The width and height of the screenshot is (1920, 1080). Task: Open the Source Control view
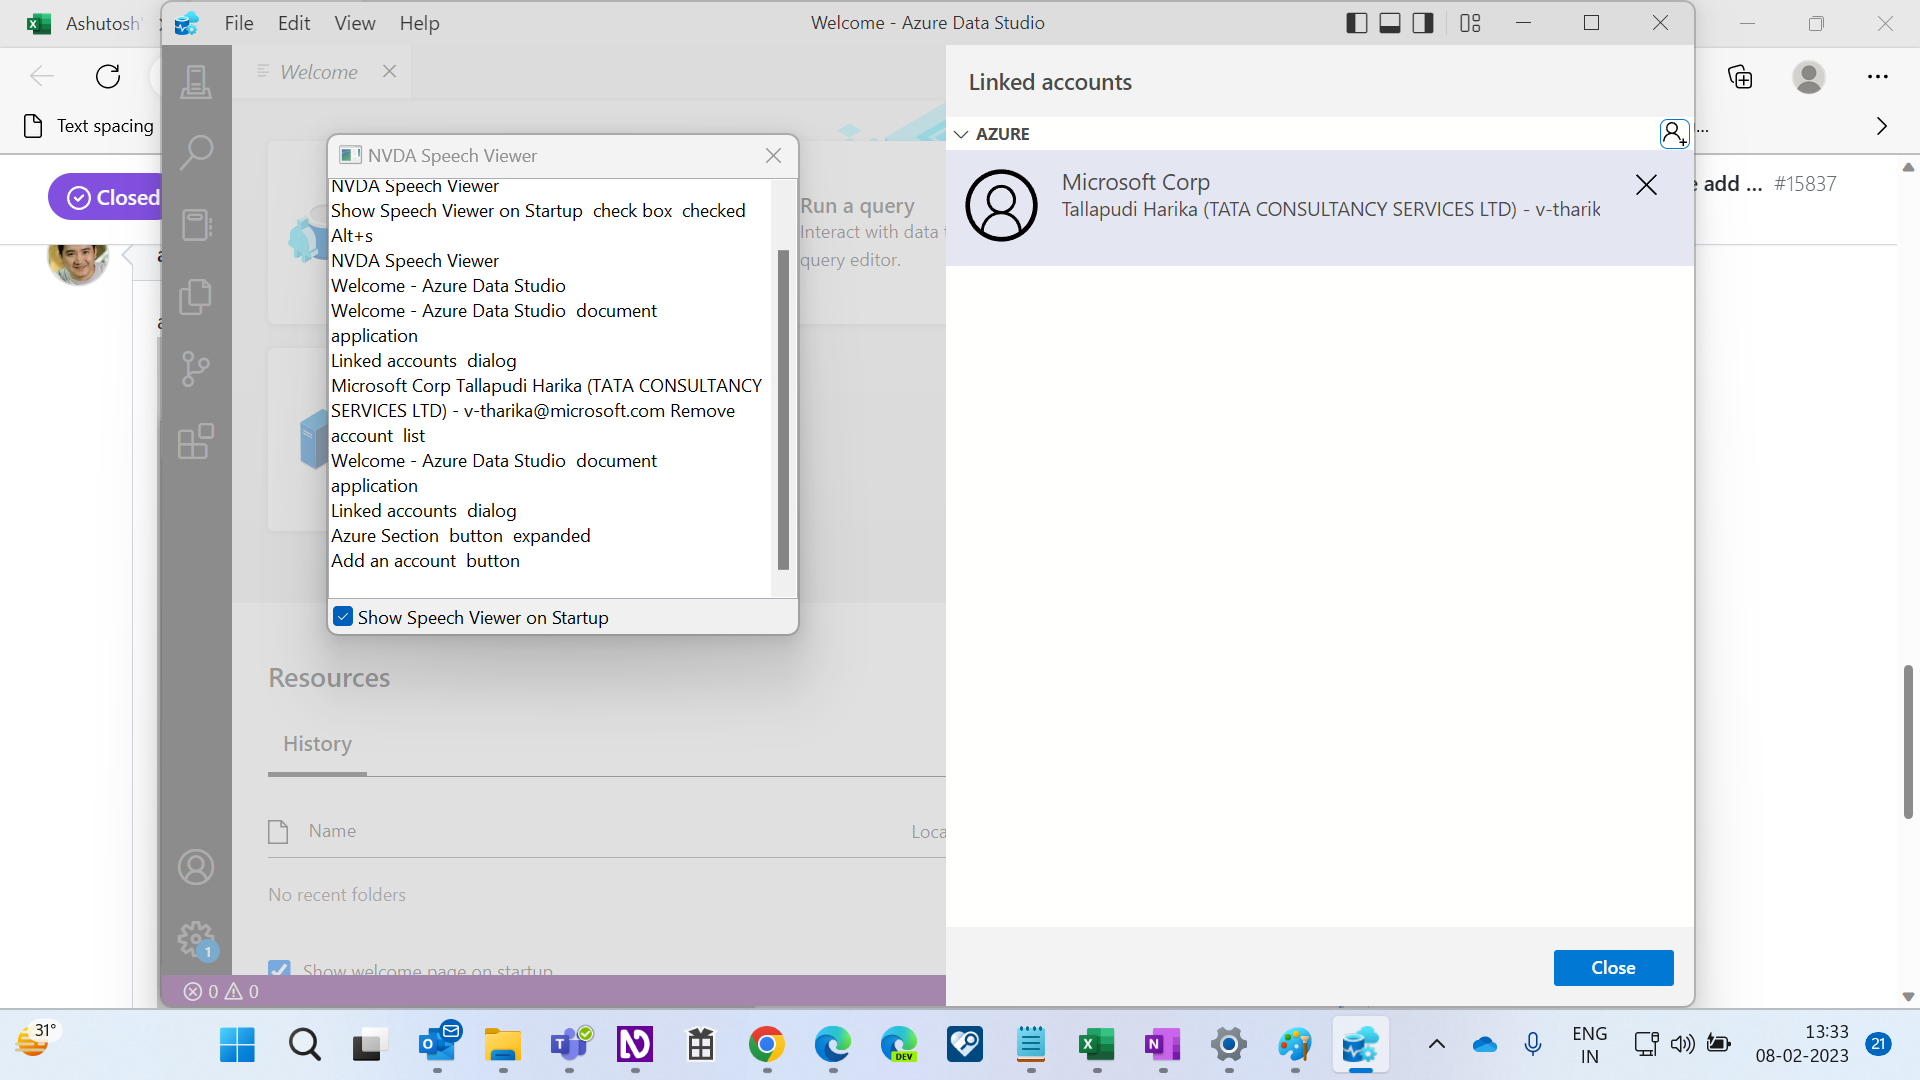click(196, 369)
